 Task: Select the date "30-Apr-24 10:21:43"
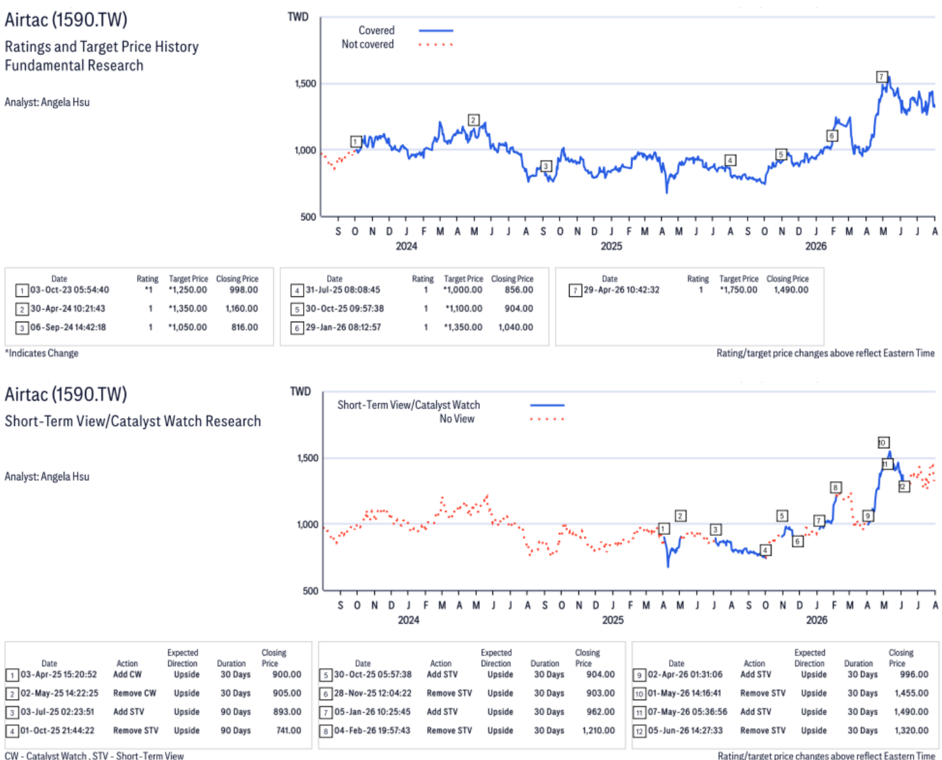tap(68, 309)
